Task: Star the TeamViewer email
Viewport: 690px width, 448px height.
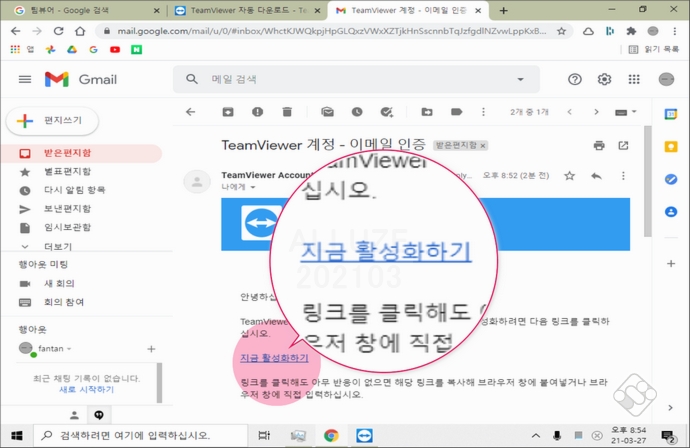Action: (569, 176)
